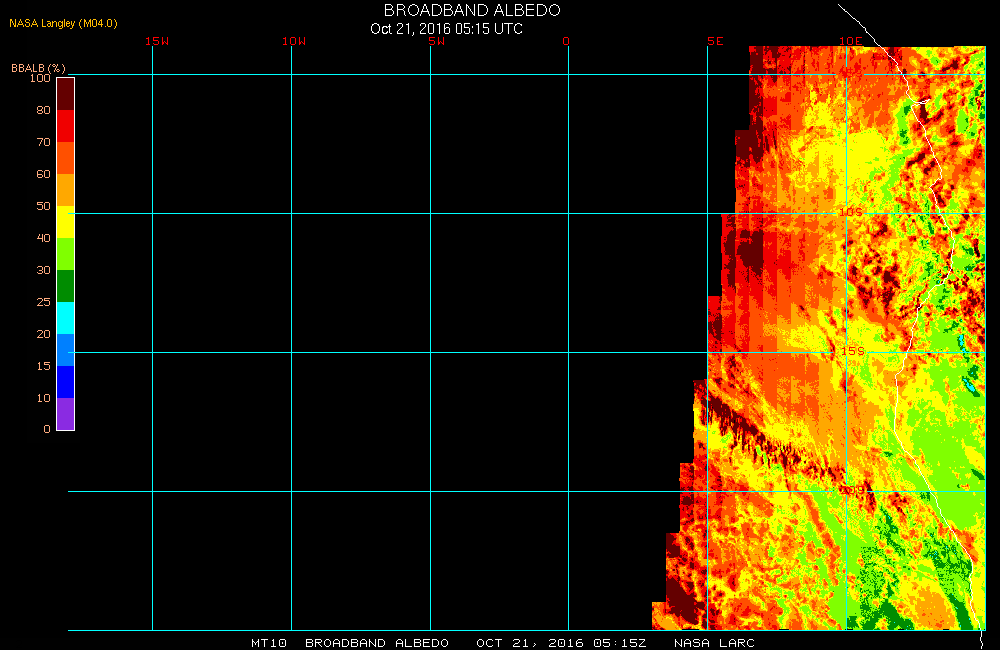Screen dimensions: 1000x650
Task: Click the dark green 25–30% legend swatch
Action: [x=65, y=286]
